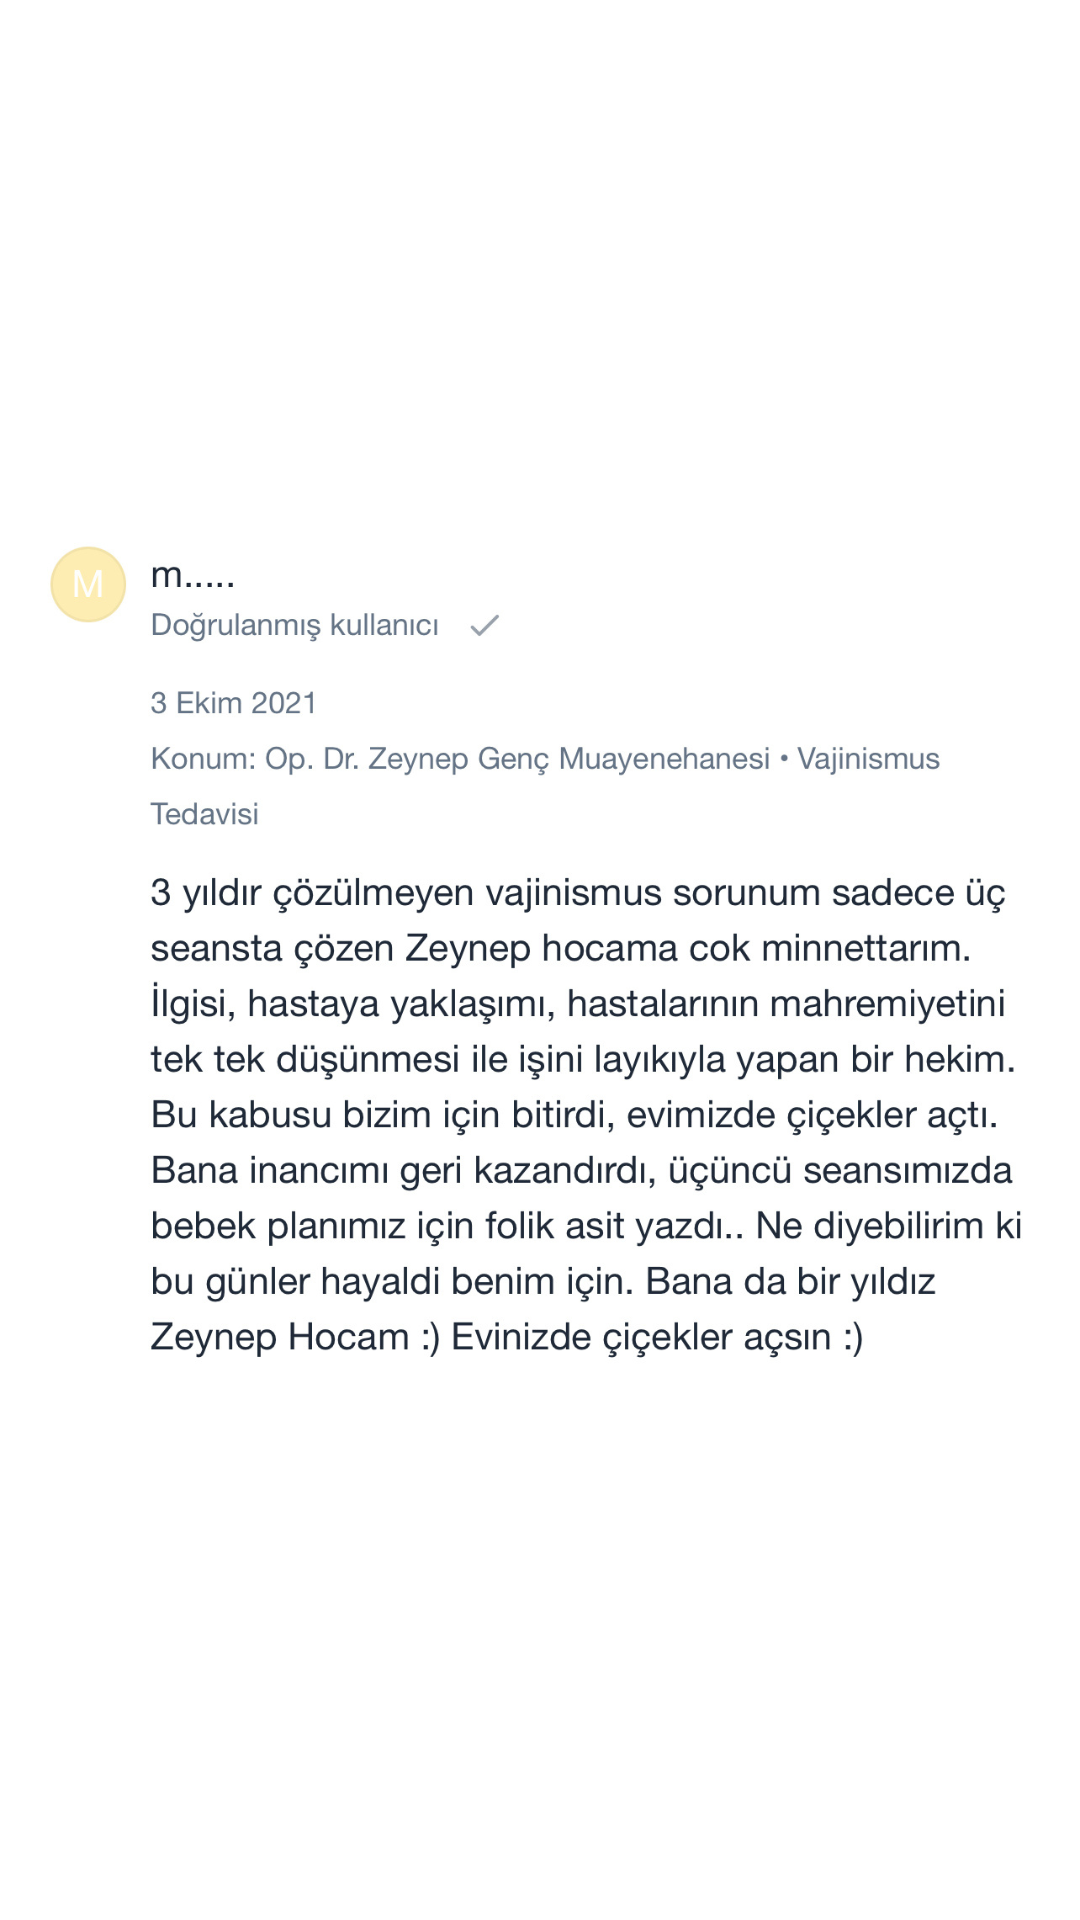Click the yellow M avatar circle
This screenshot has height=1920, width=1080.
[x=88, y=584]
